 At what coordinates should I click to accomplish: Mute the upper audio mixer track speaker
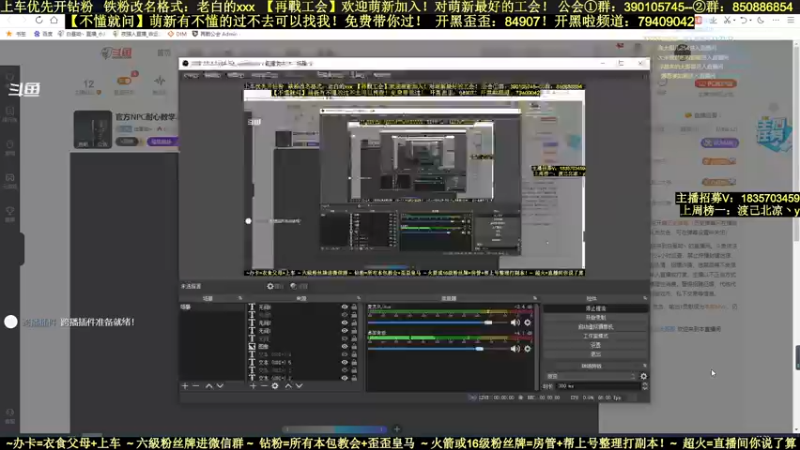pyautogui.click(x=515, y=322)
